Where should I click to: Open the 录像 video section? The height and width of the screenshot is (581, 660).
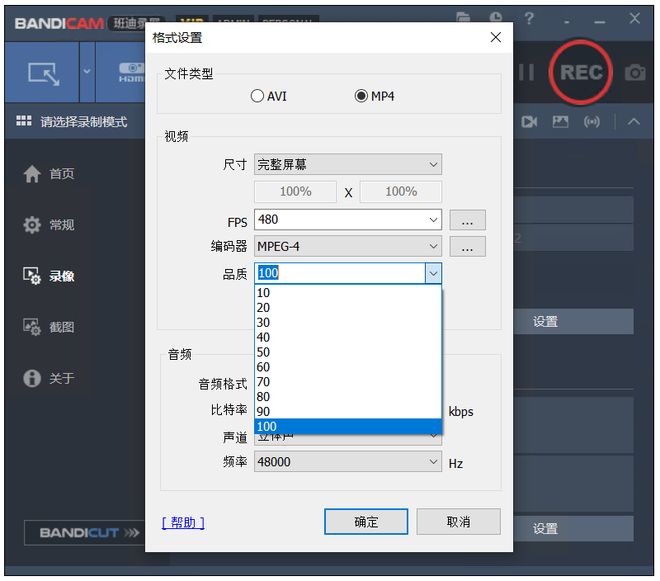click(49, 276)
